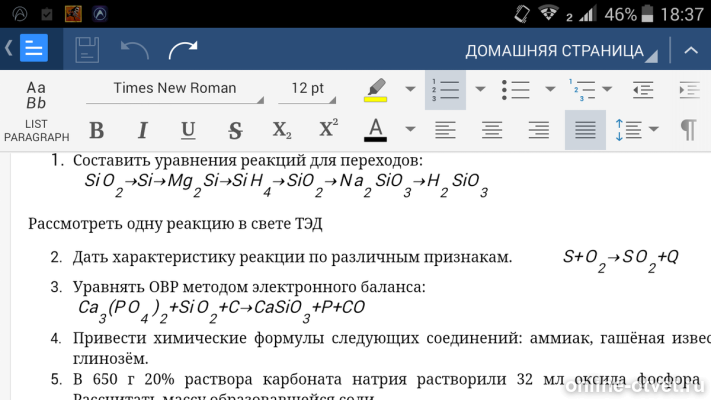Redo the last action
The image size is (711, 400).
(183, 50)
